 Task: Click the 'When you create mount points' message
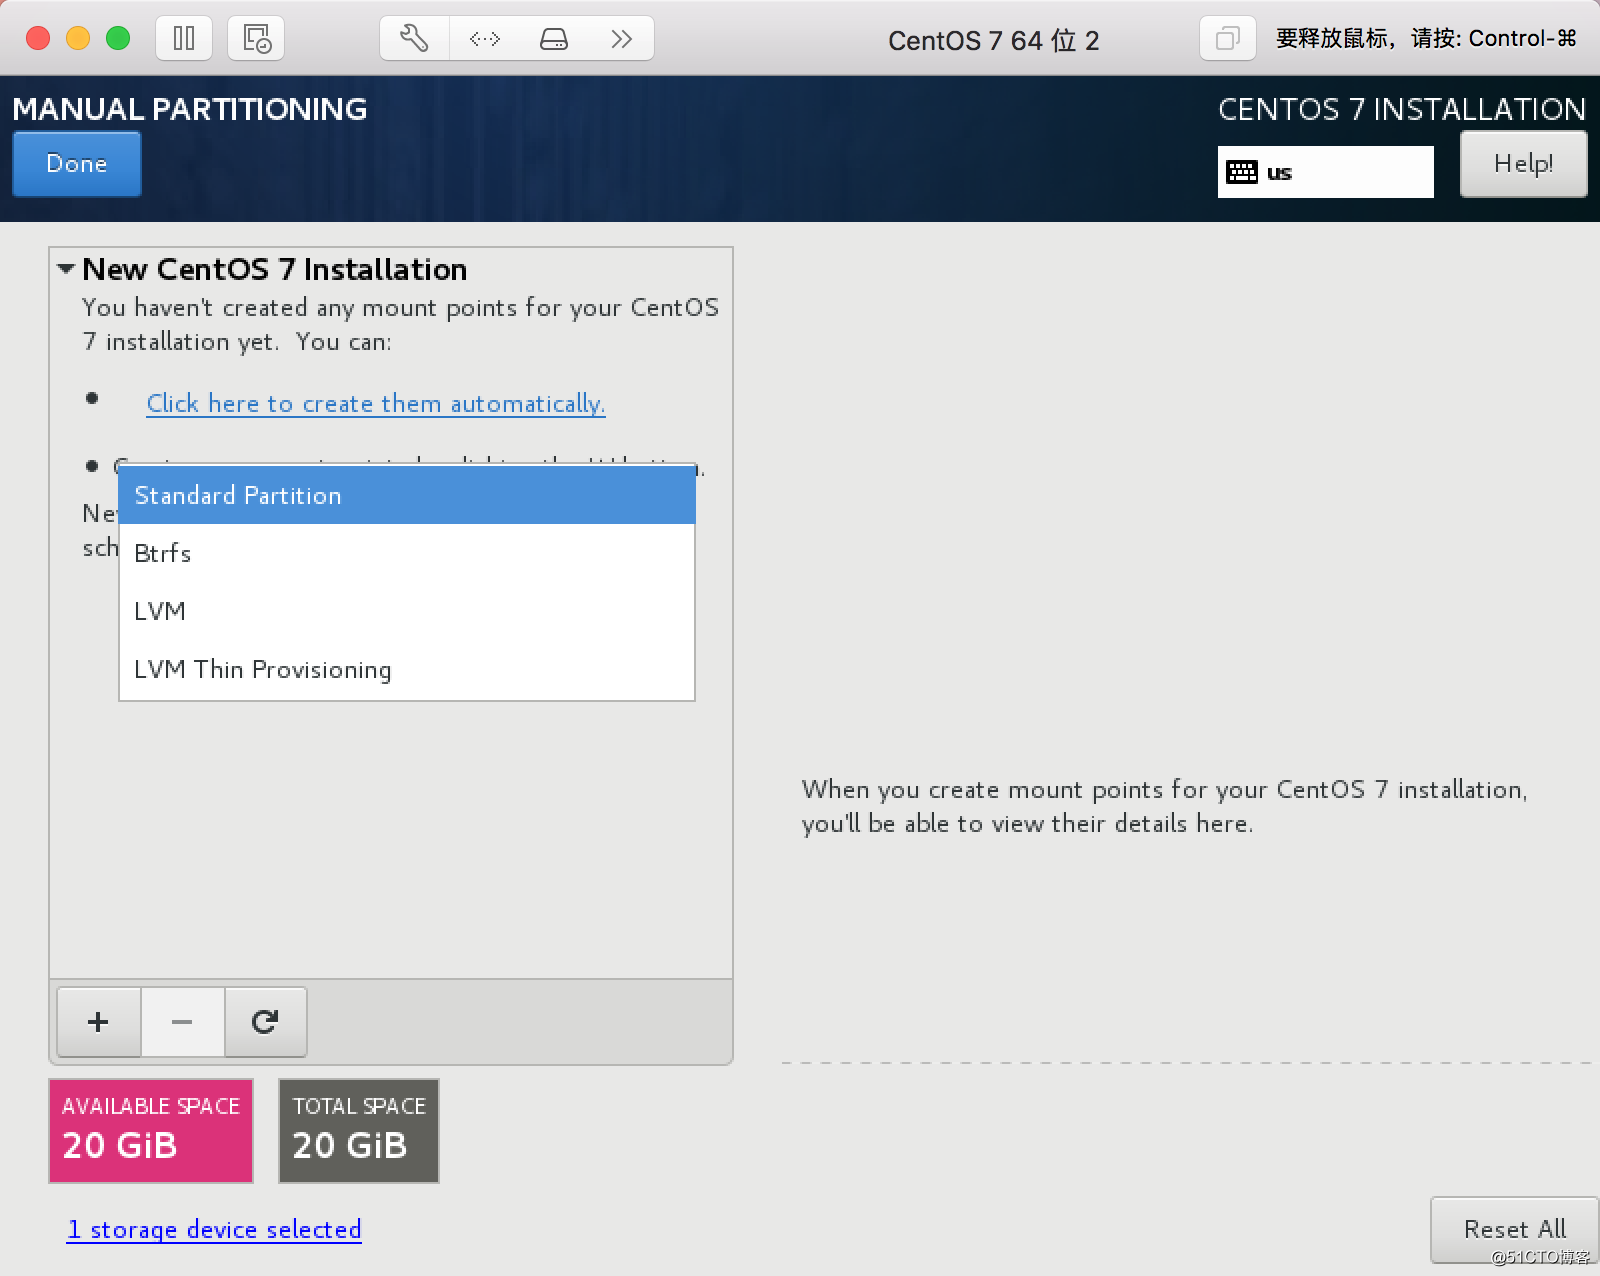[1164, 806]
